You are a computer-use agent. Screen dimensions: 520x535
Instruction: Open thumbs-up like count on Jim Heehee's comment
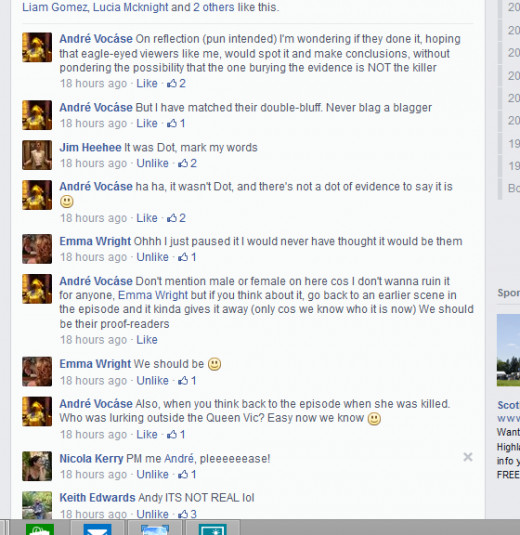pos(187,163)
